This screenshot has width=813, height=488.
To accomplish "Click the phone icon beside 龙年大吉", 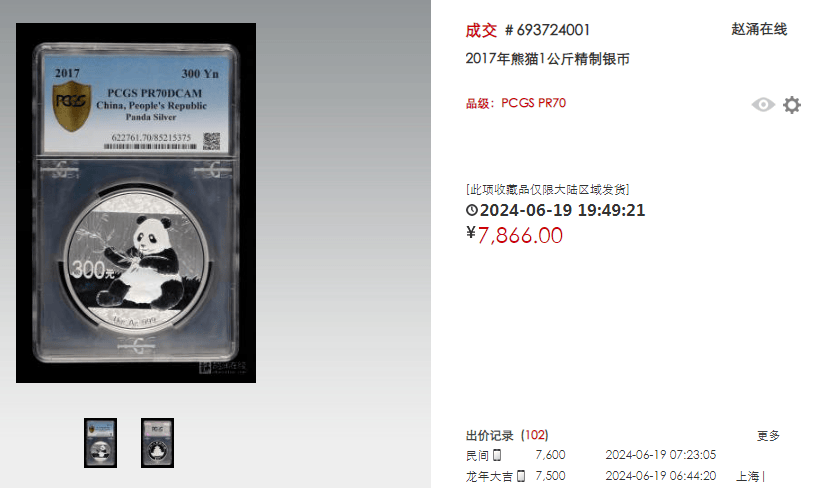I will coord(521,476).
